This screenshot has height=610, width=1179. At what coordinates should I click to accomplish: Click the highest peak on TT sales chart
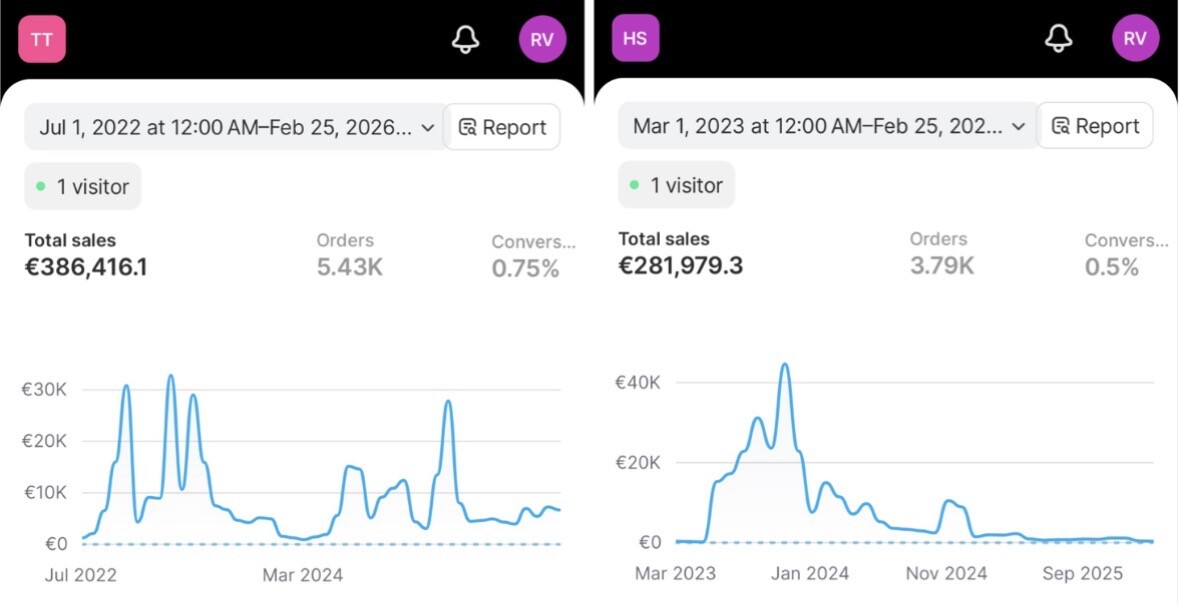pos(171,375)
